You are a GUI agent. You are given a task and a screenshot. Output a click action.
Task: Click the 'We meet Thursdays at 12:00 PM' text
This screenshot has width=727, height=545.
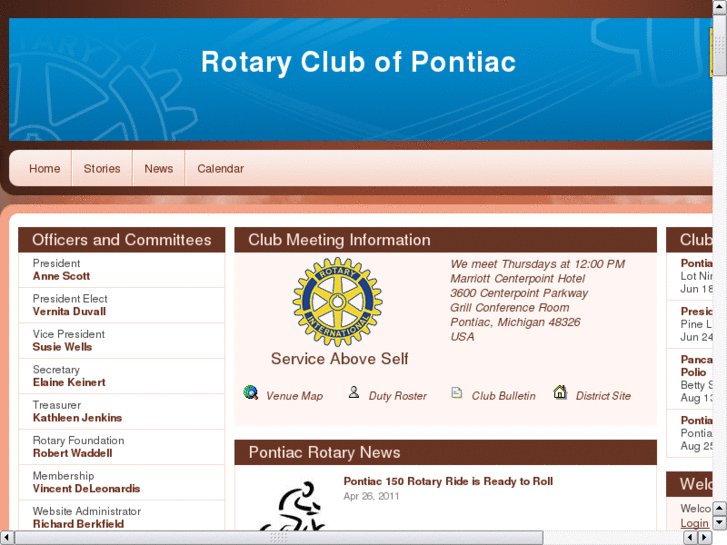[537, 264]
